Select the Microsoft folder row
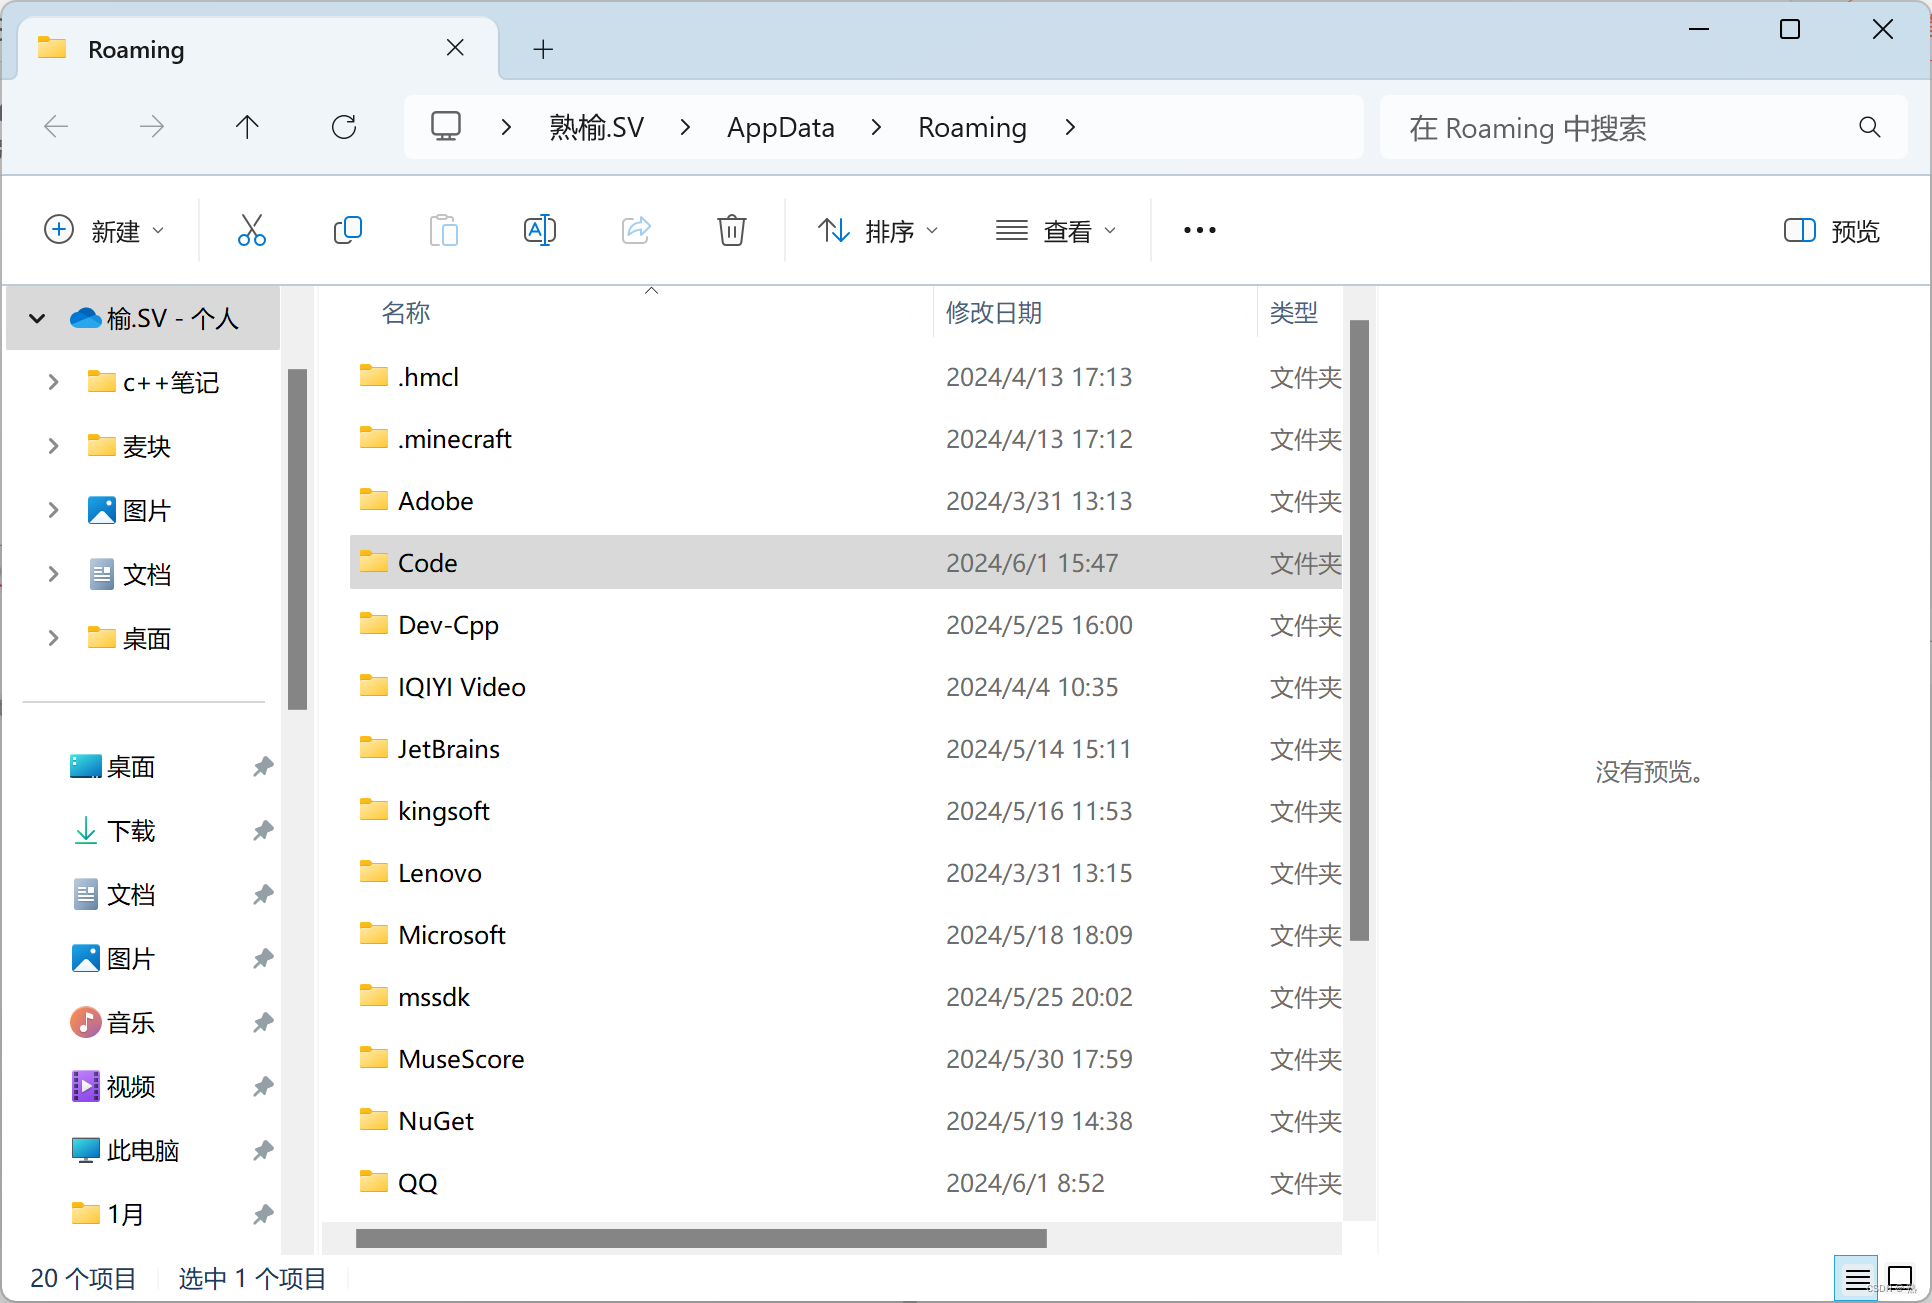The height and width of the screenshot is (1303, 1932). click(x=845, y=935)
